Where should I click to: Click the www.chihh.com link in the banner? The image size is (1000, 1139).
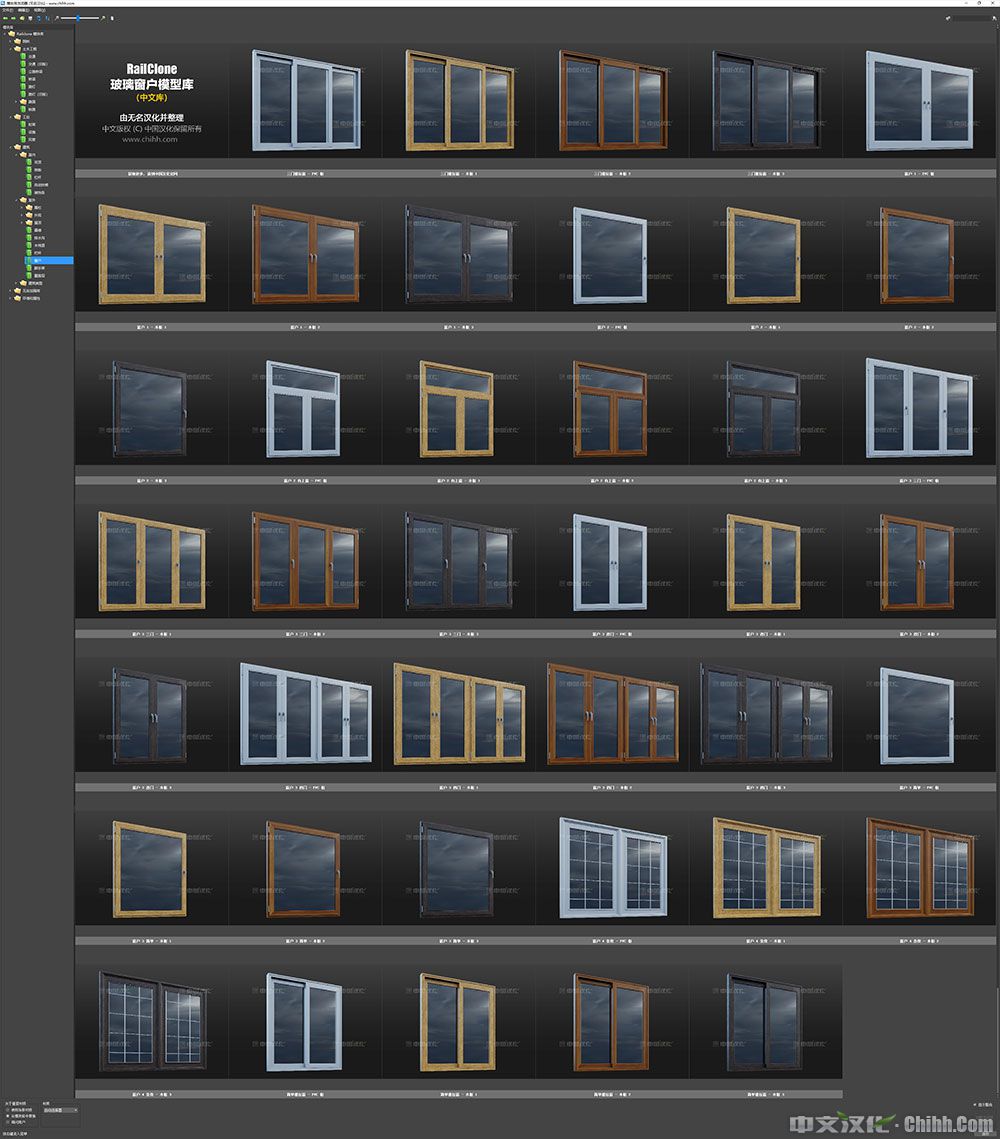click(x=150, y=139)
